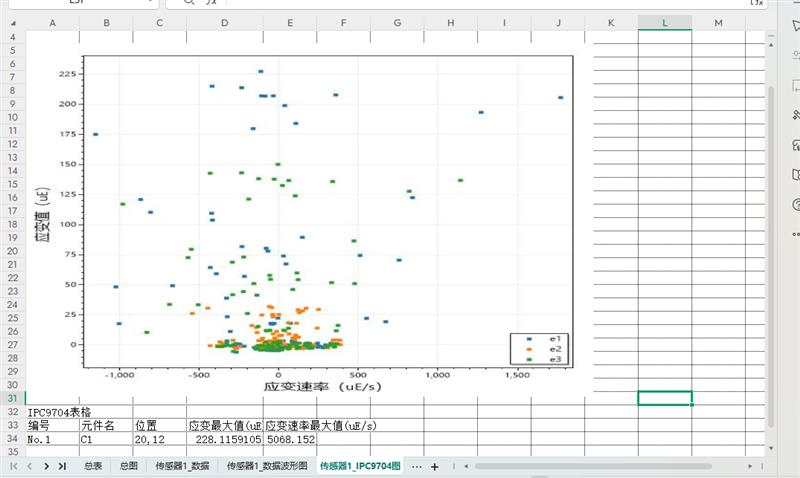
Task: Open the 传感器1_数据 sheet tab
Action: tap(182, 466)
